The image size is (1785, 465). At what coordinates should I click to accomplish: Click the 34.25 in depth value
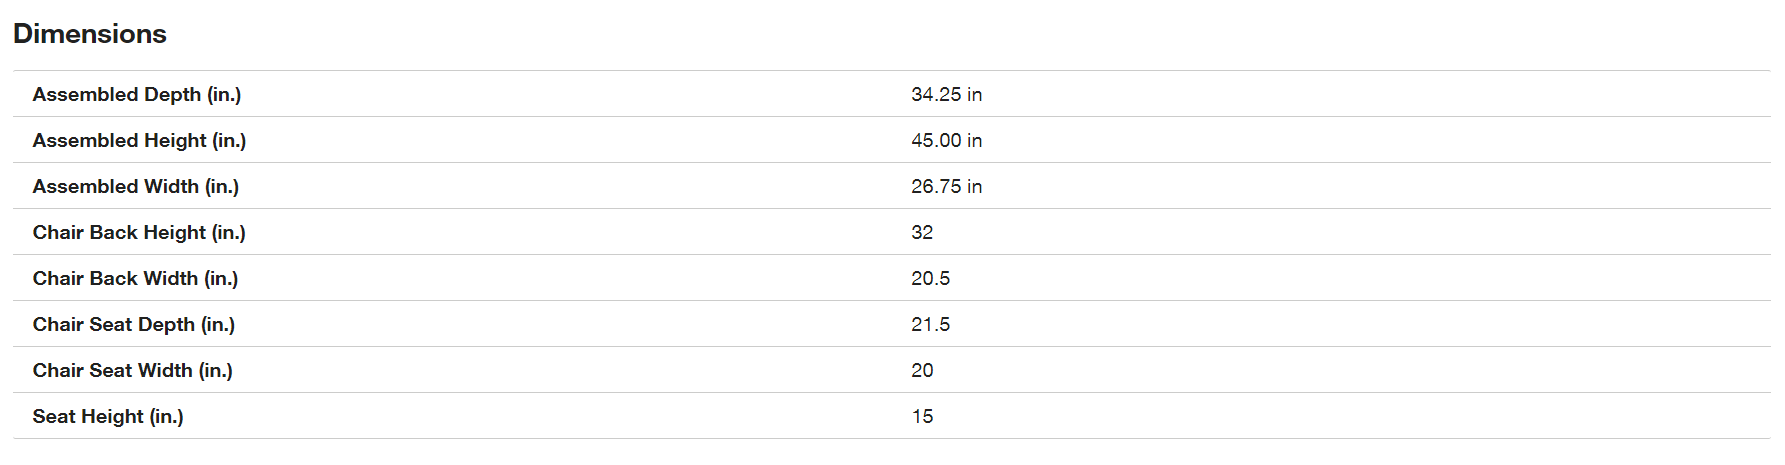pyautogui.click(x=946, y=94)
